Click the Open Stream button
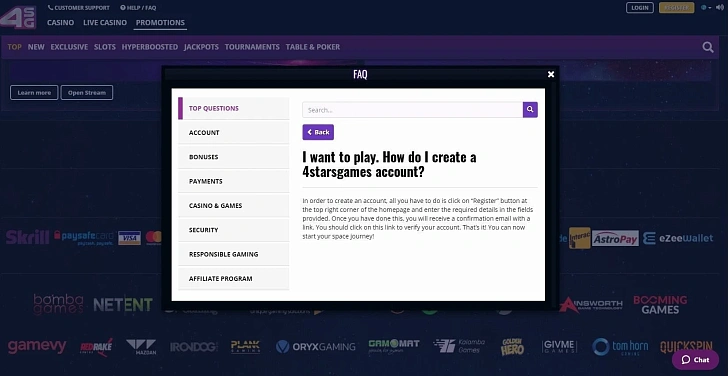This screenshot has height=376, width=728. click(87, 92)
